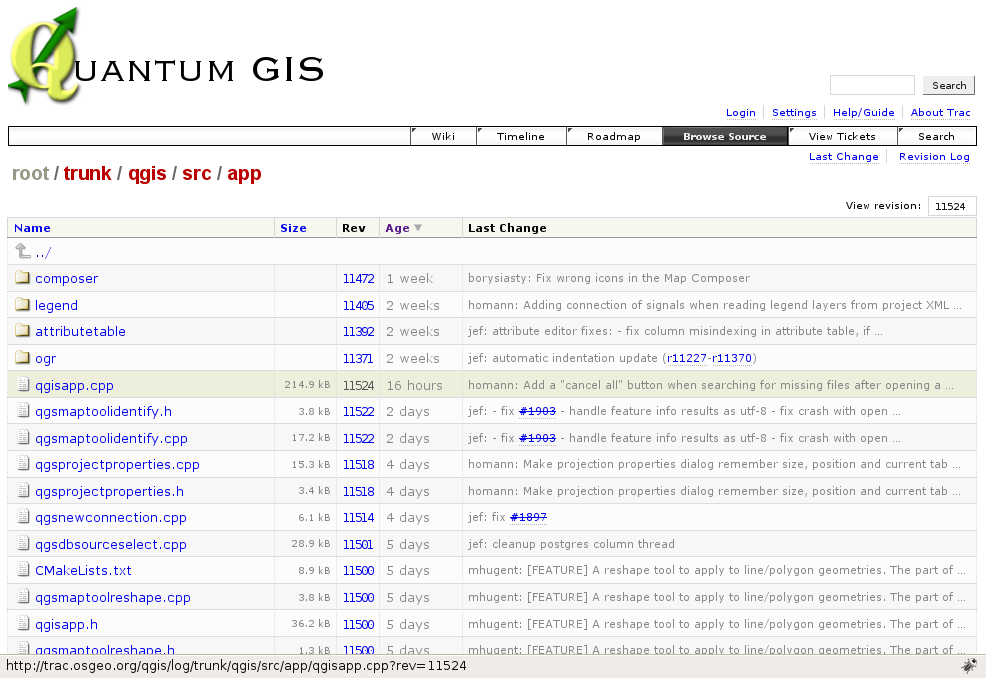Open the legend folder link
The width and height of the screenshot is (986, 678).
57,305
